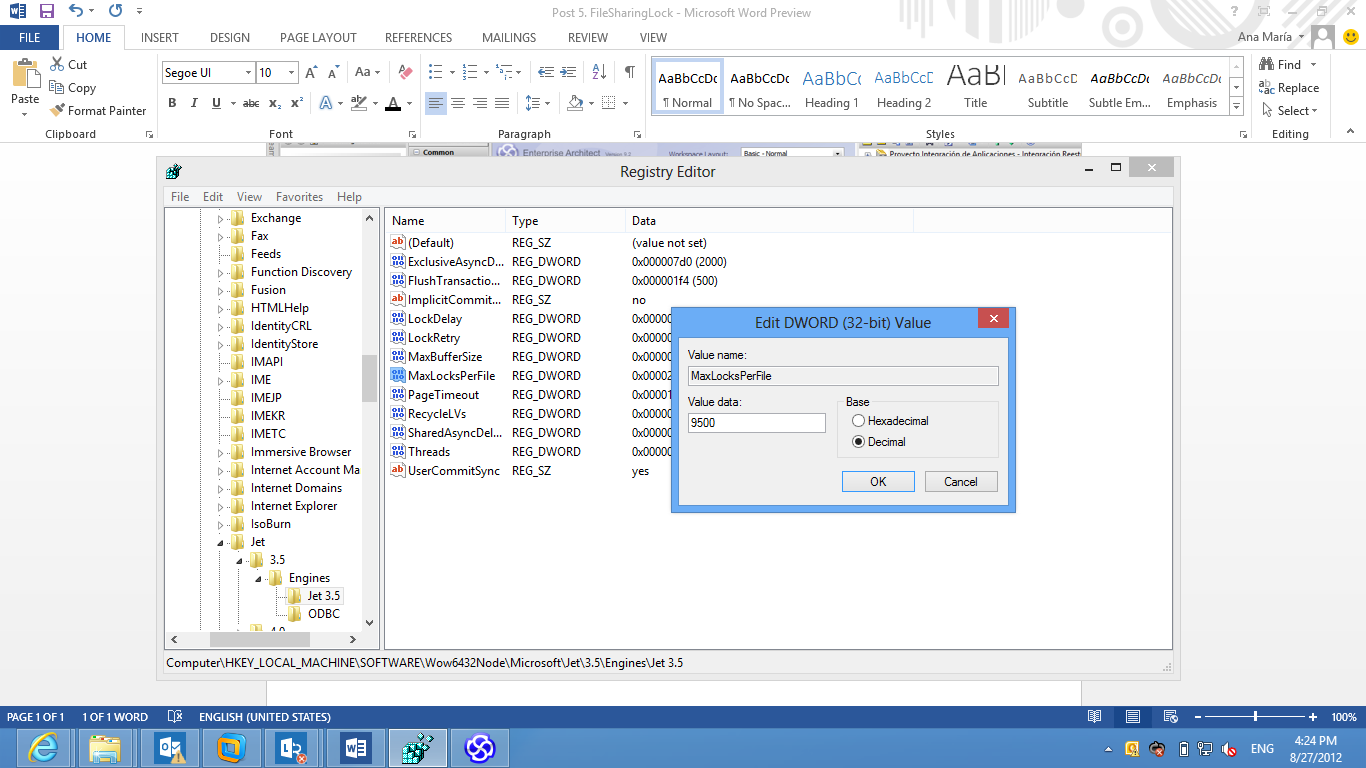1366x768 pixels.
Task: Click the Bold formatting icon in Word
Action: click(172, 103)
